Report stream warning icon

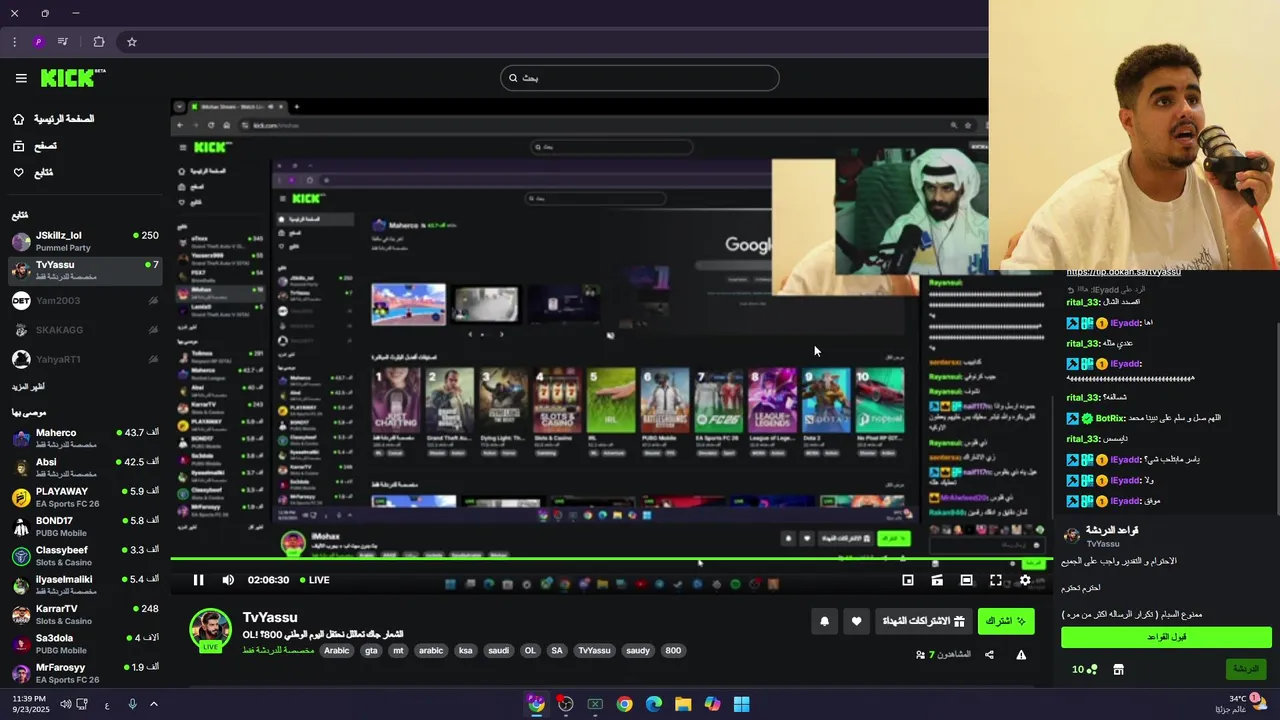(1021, 655)
